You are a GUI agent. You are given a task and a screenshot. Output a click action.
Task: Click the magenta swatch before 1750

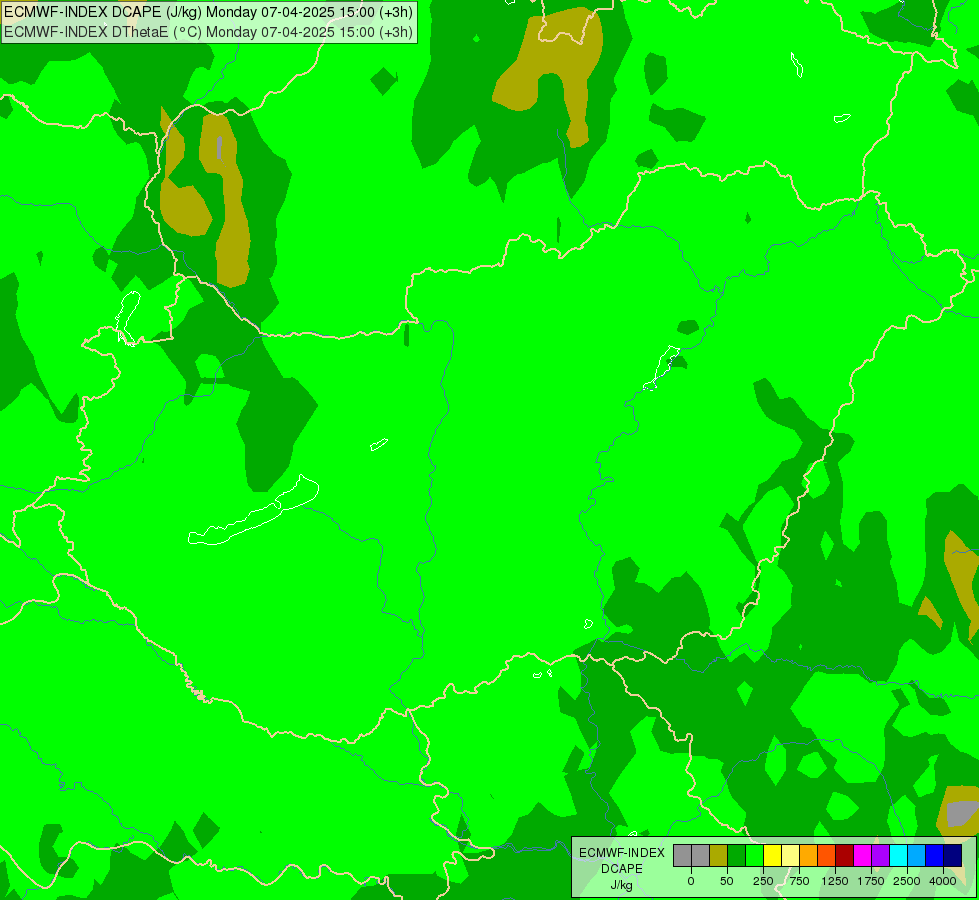pyautogui.click(x=863, y=855)
